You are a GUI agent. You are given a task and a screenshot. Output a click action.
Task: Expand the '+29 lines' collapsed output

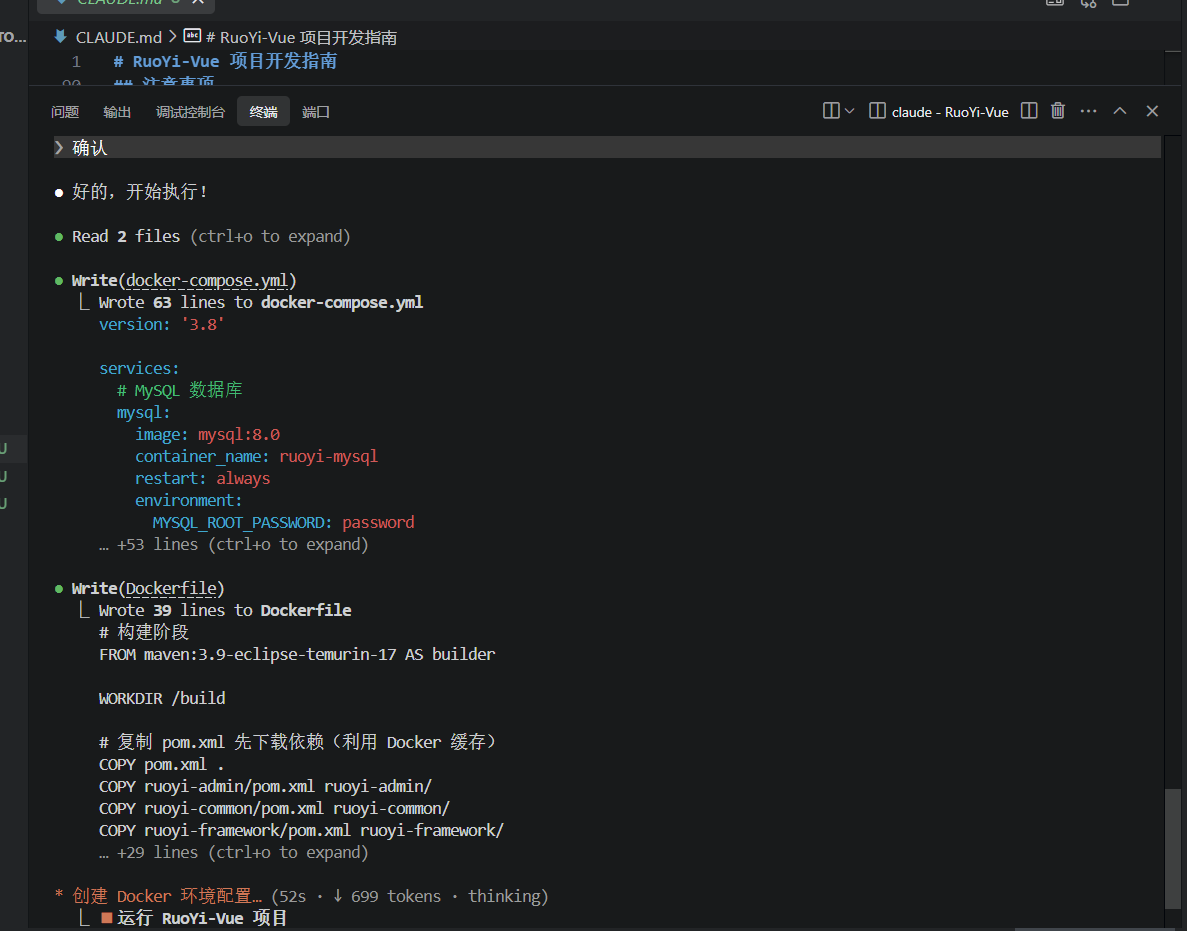[233, 852]
